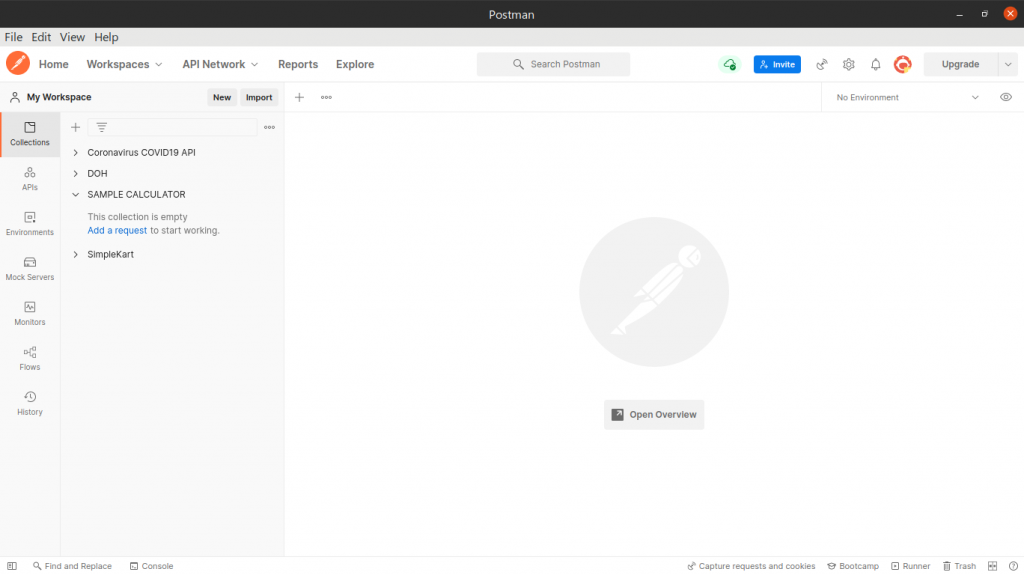Screen dimensions: 1024x575
Task: Open the Upgrade dropdown arrow
Action: tap(1008, 64)
